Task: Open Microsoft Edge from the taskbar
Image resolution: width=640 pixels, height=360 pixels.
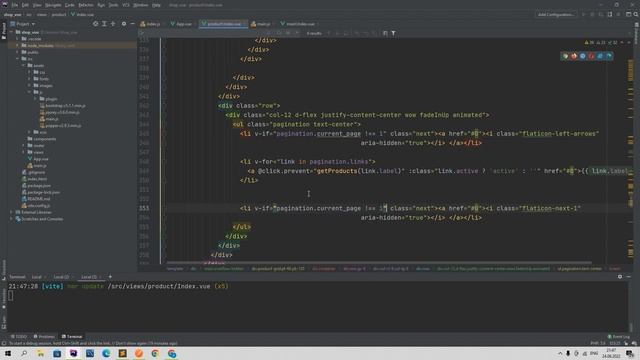Action: 106,353
